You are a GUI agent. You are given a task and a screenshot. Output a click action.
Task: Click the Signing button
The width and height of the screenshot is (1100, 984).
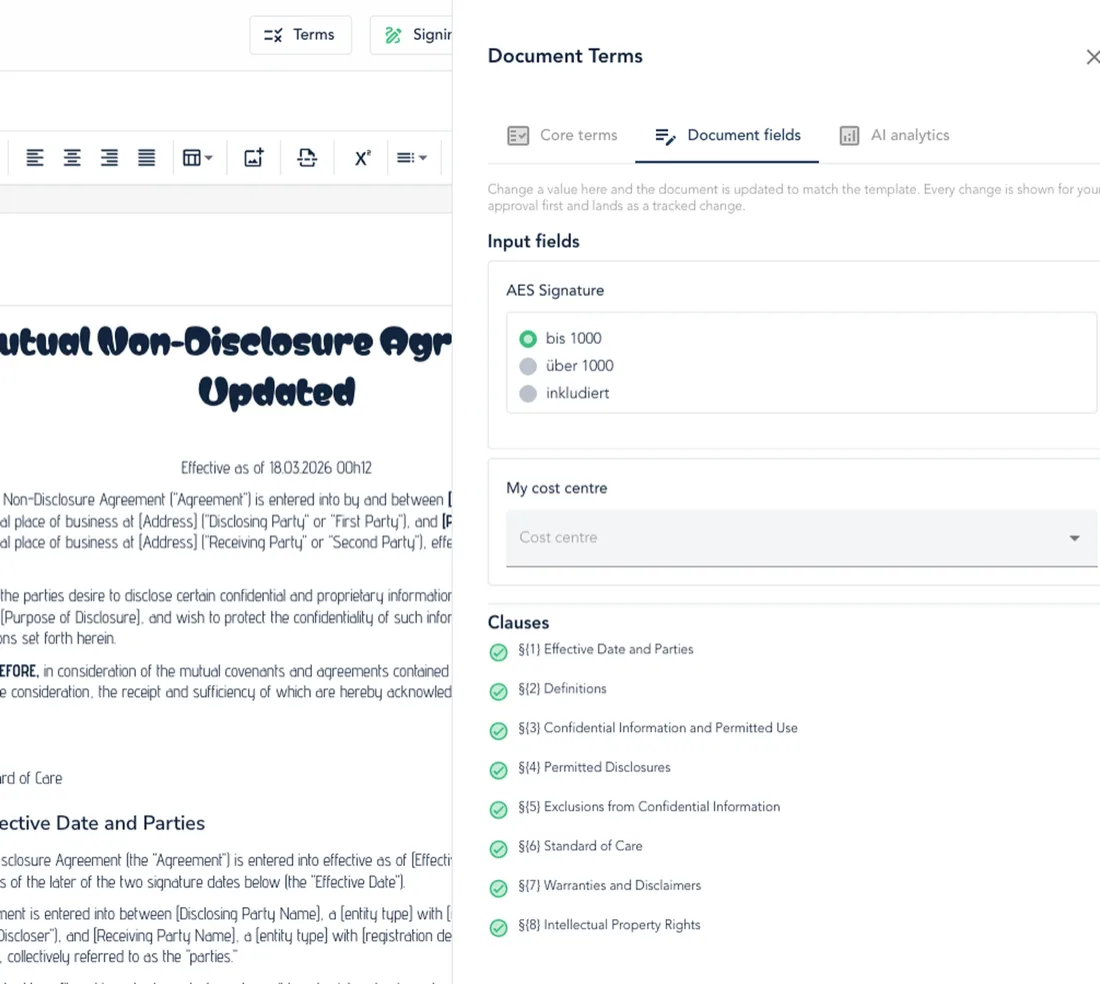click(x=412, y=34)
